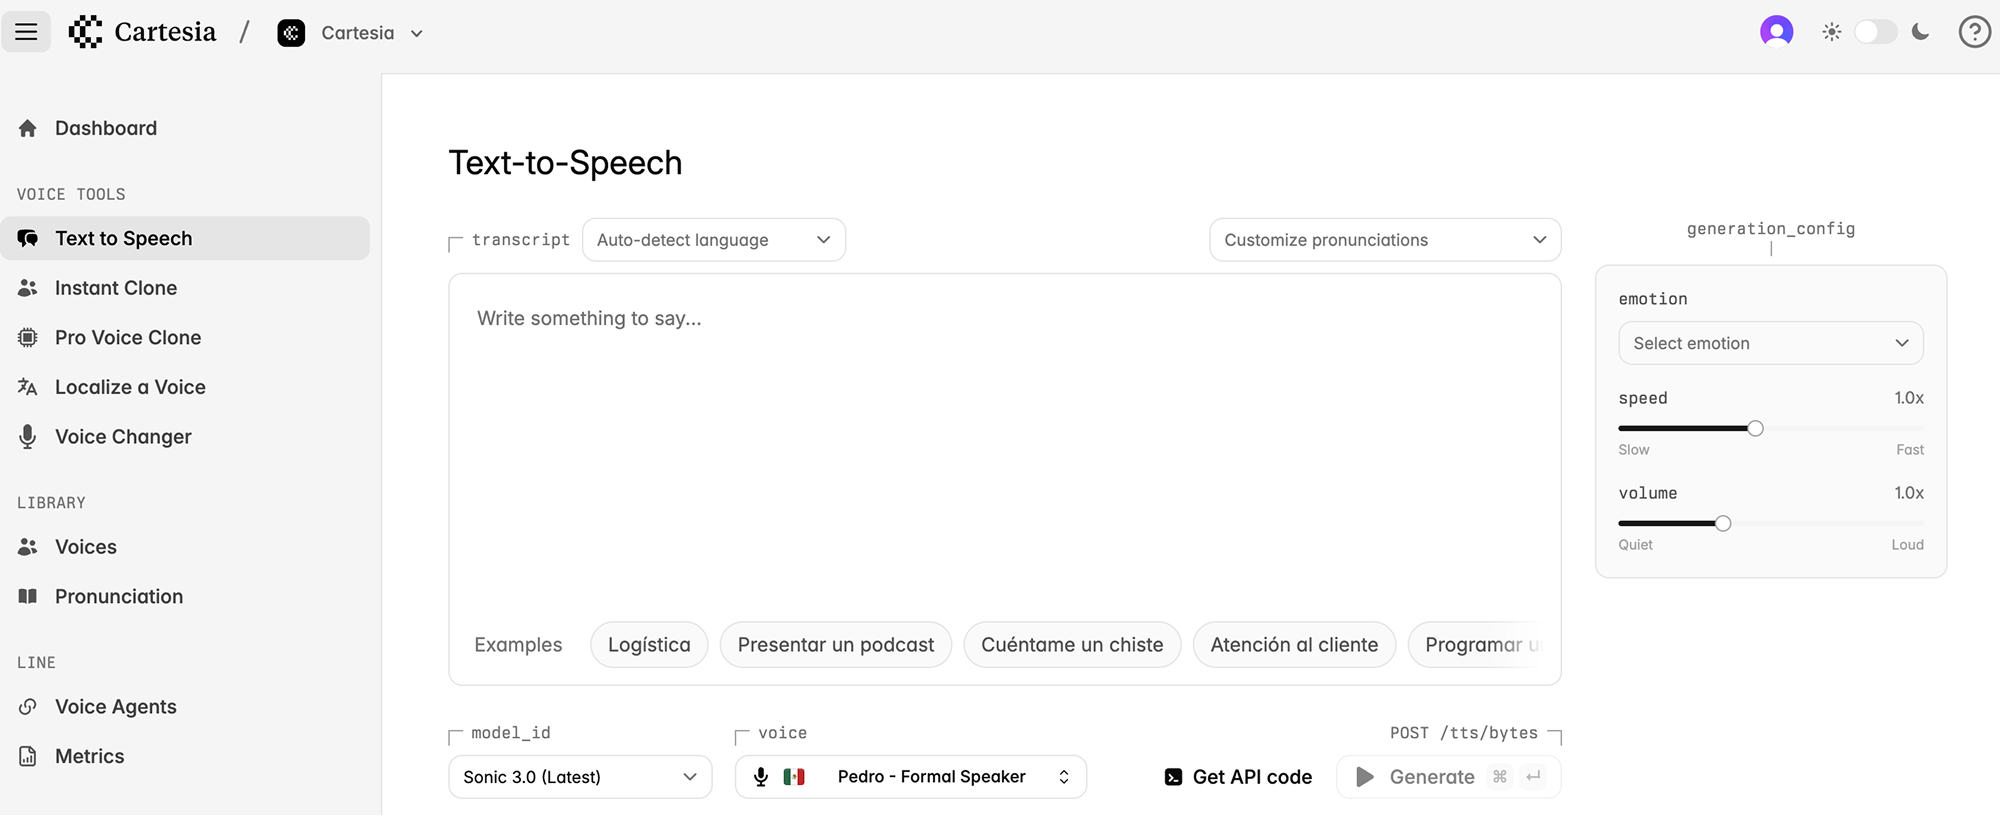Open the hamburger menu
The image size is (2000, 816).
click(x=26, y=32)
